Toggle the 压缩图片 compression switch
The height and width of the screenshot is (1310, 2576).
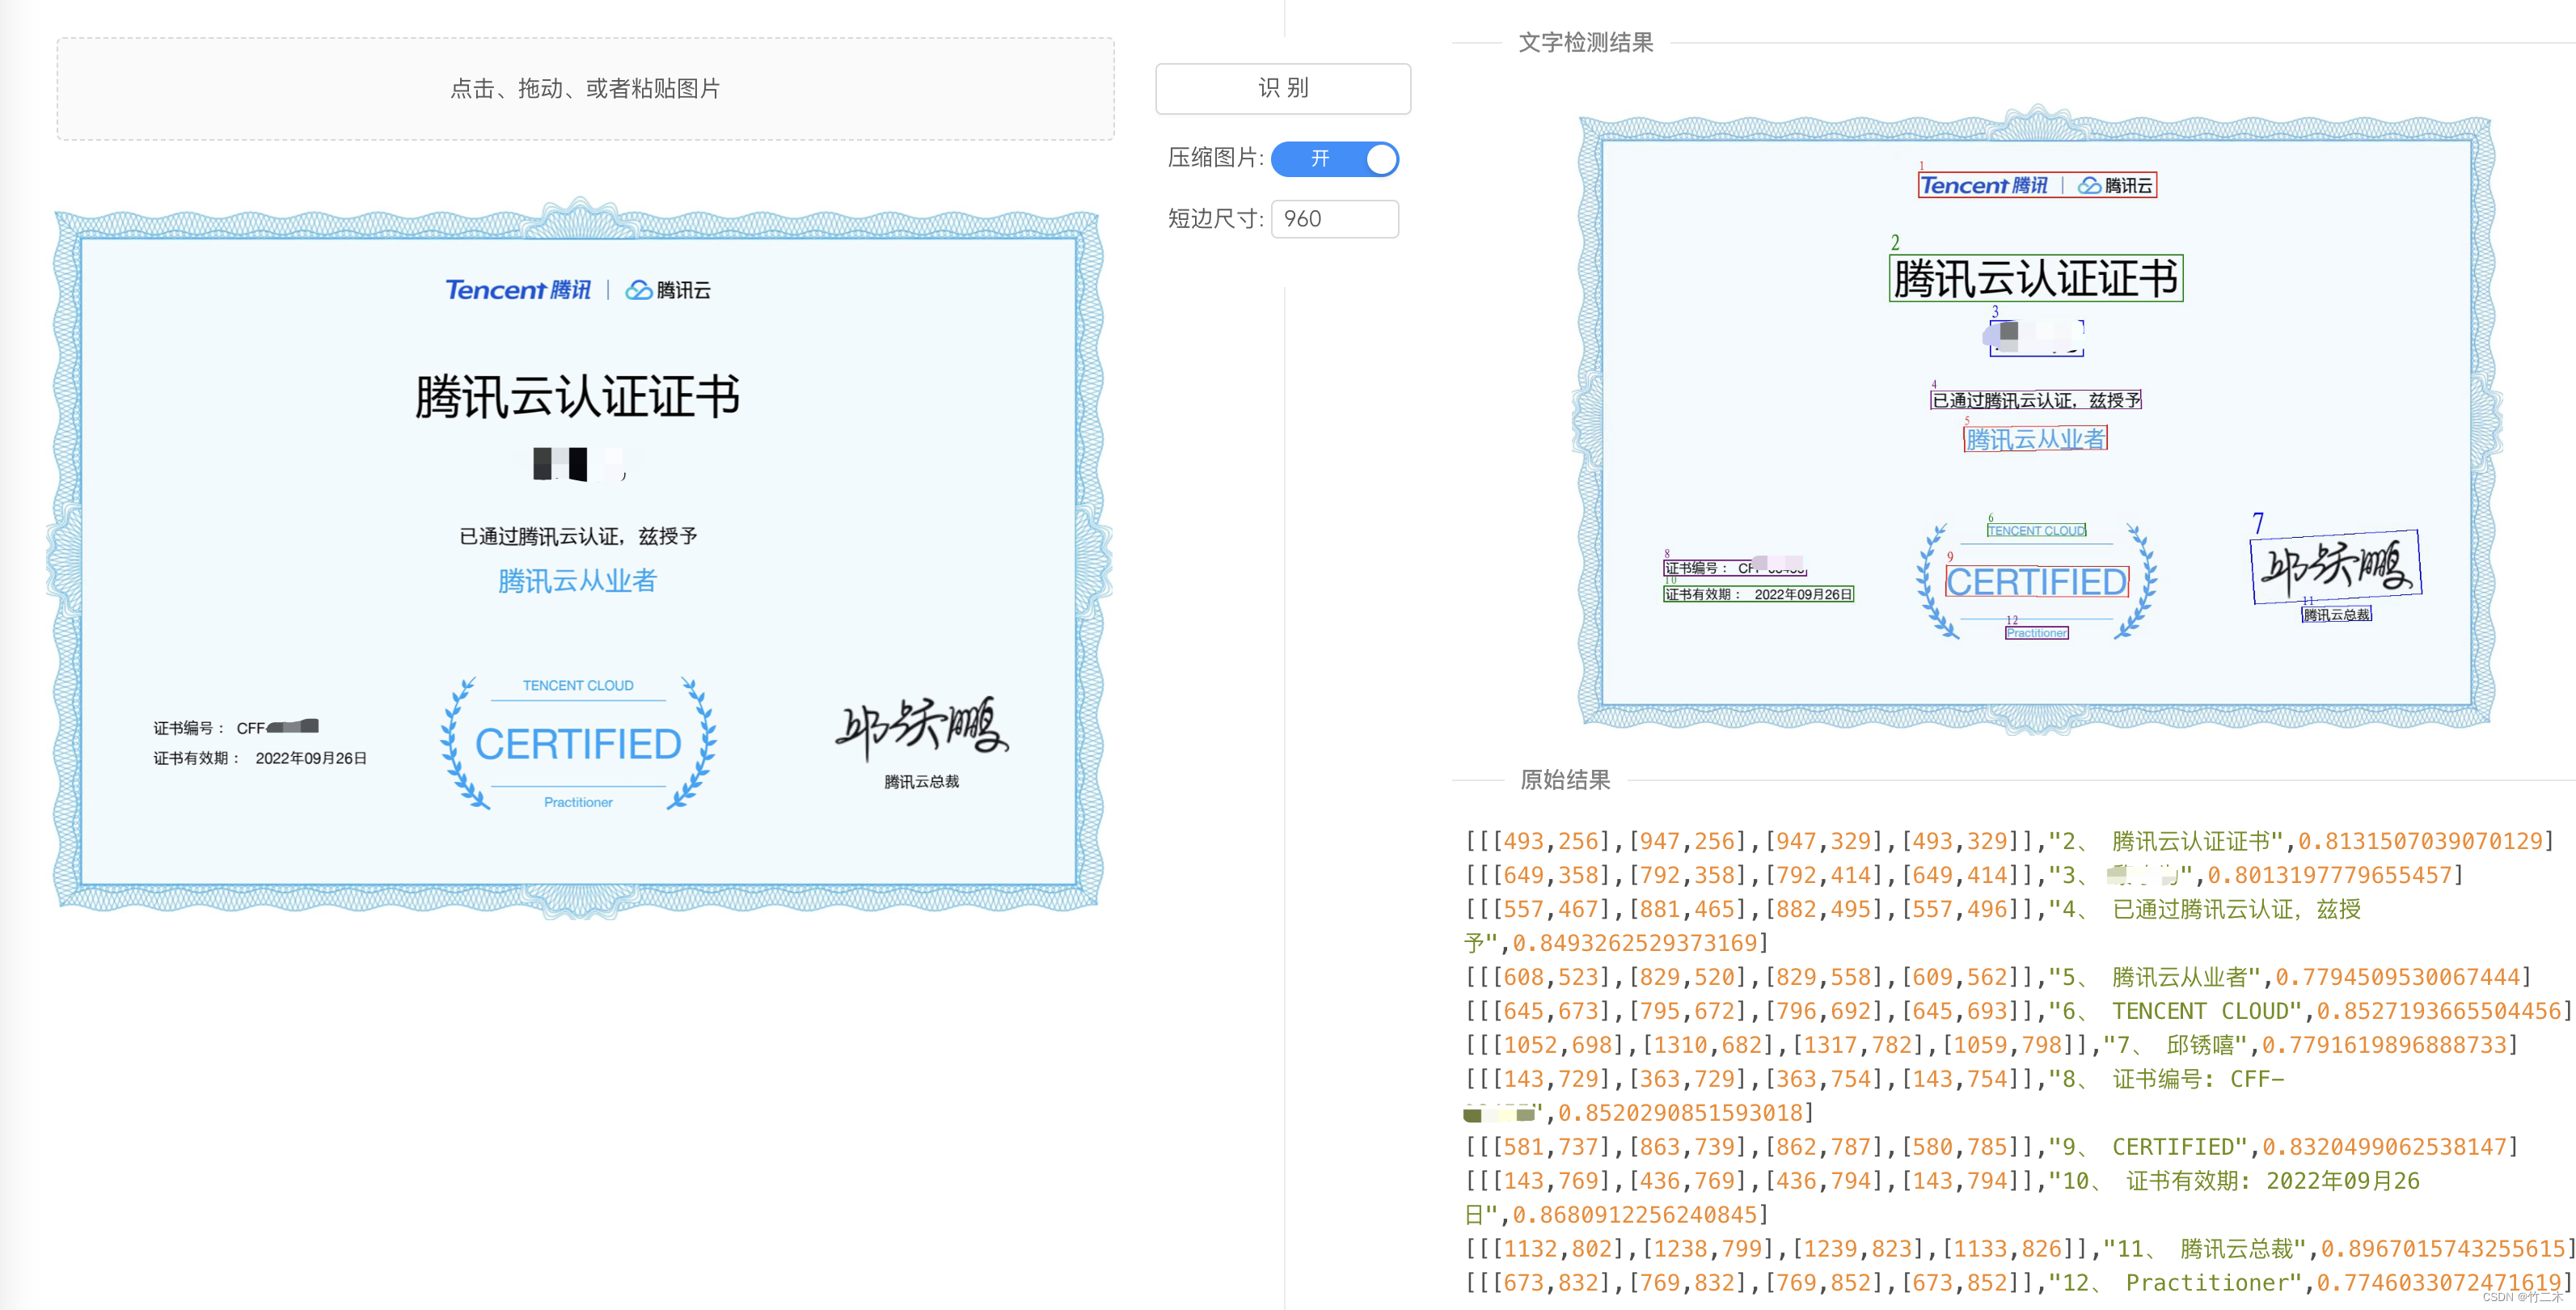[x=1335, y=158]
